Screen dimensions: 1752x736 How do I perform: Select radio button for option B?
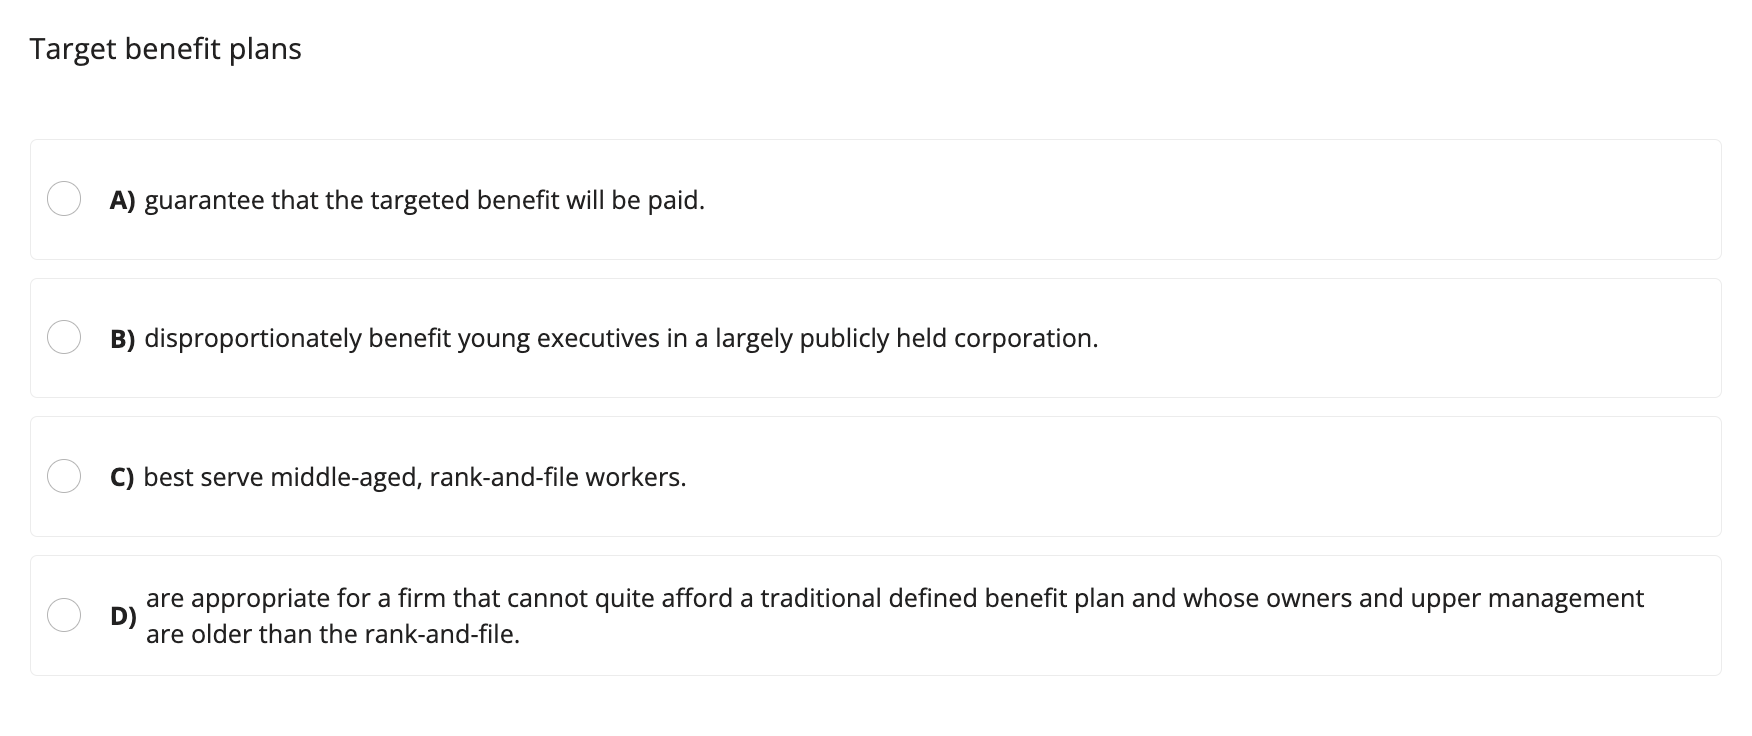coord(64,338)
